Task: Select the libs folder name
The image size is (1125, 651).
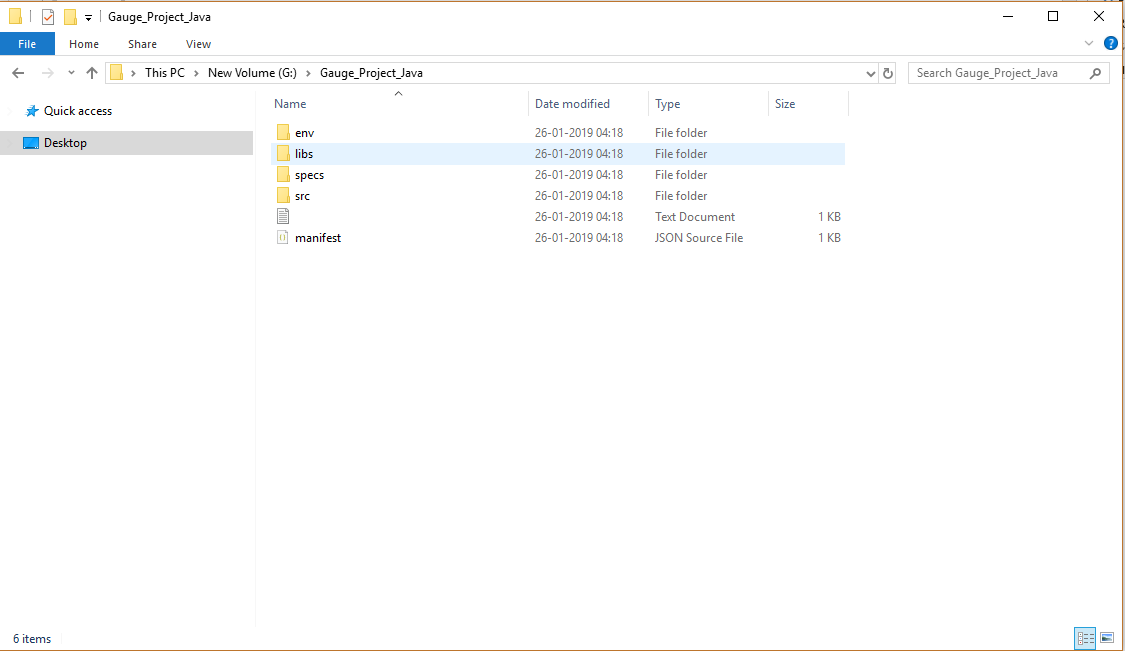Action: pyautogui.click(x=303, y=154)
